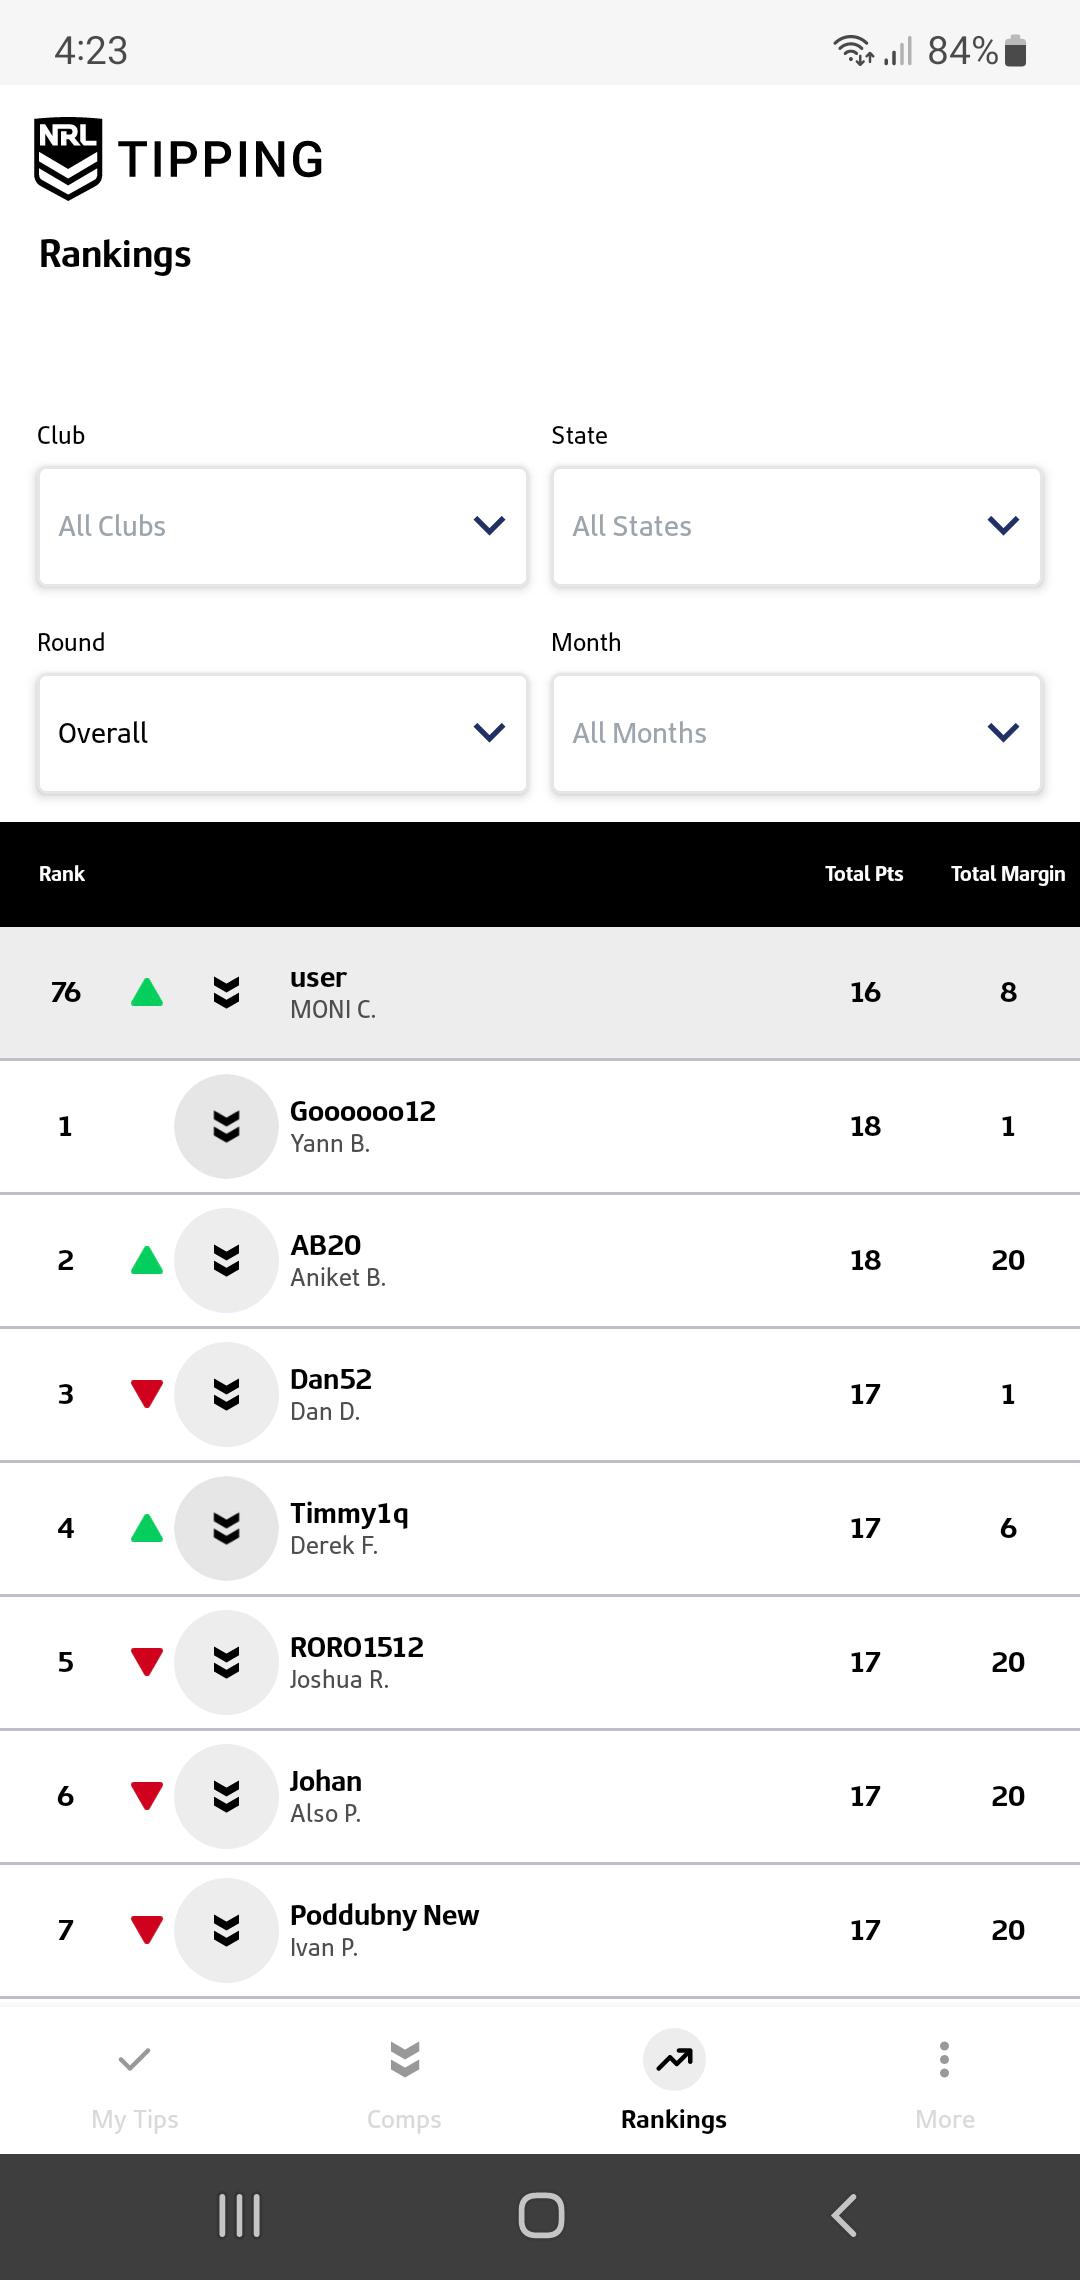Screen dimensions: 1080x2280
Task: Go to the Comps tab
Action: tap(404, 2084)
